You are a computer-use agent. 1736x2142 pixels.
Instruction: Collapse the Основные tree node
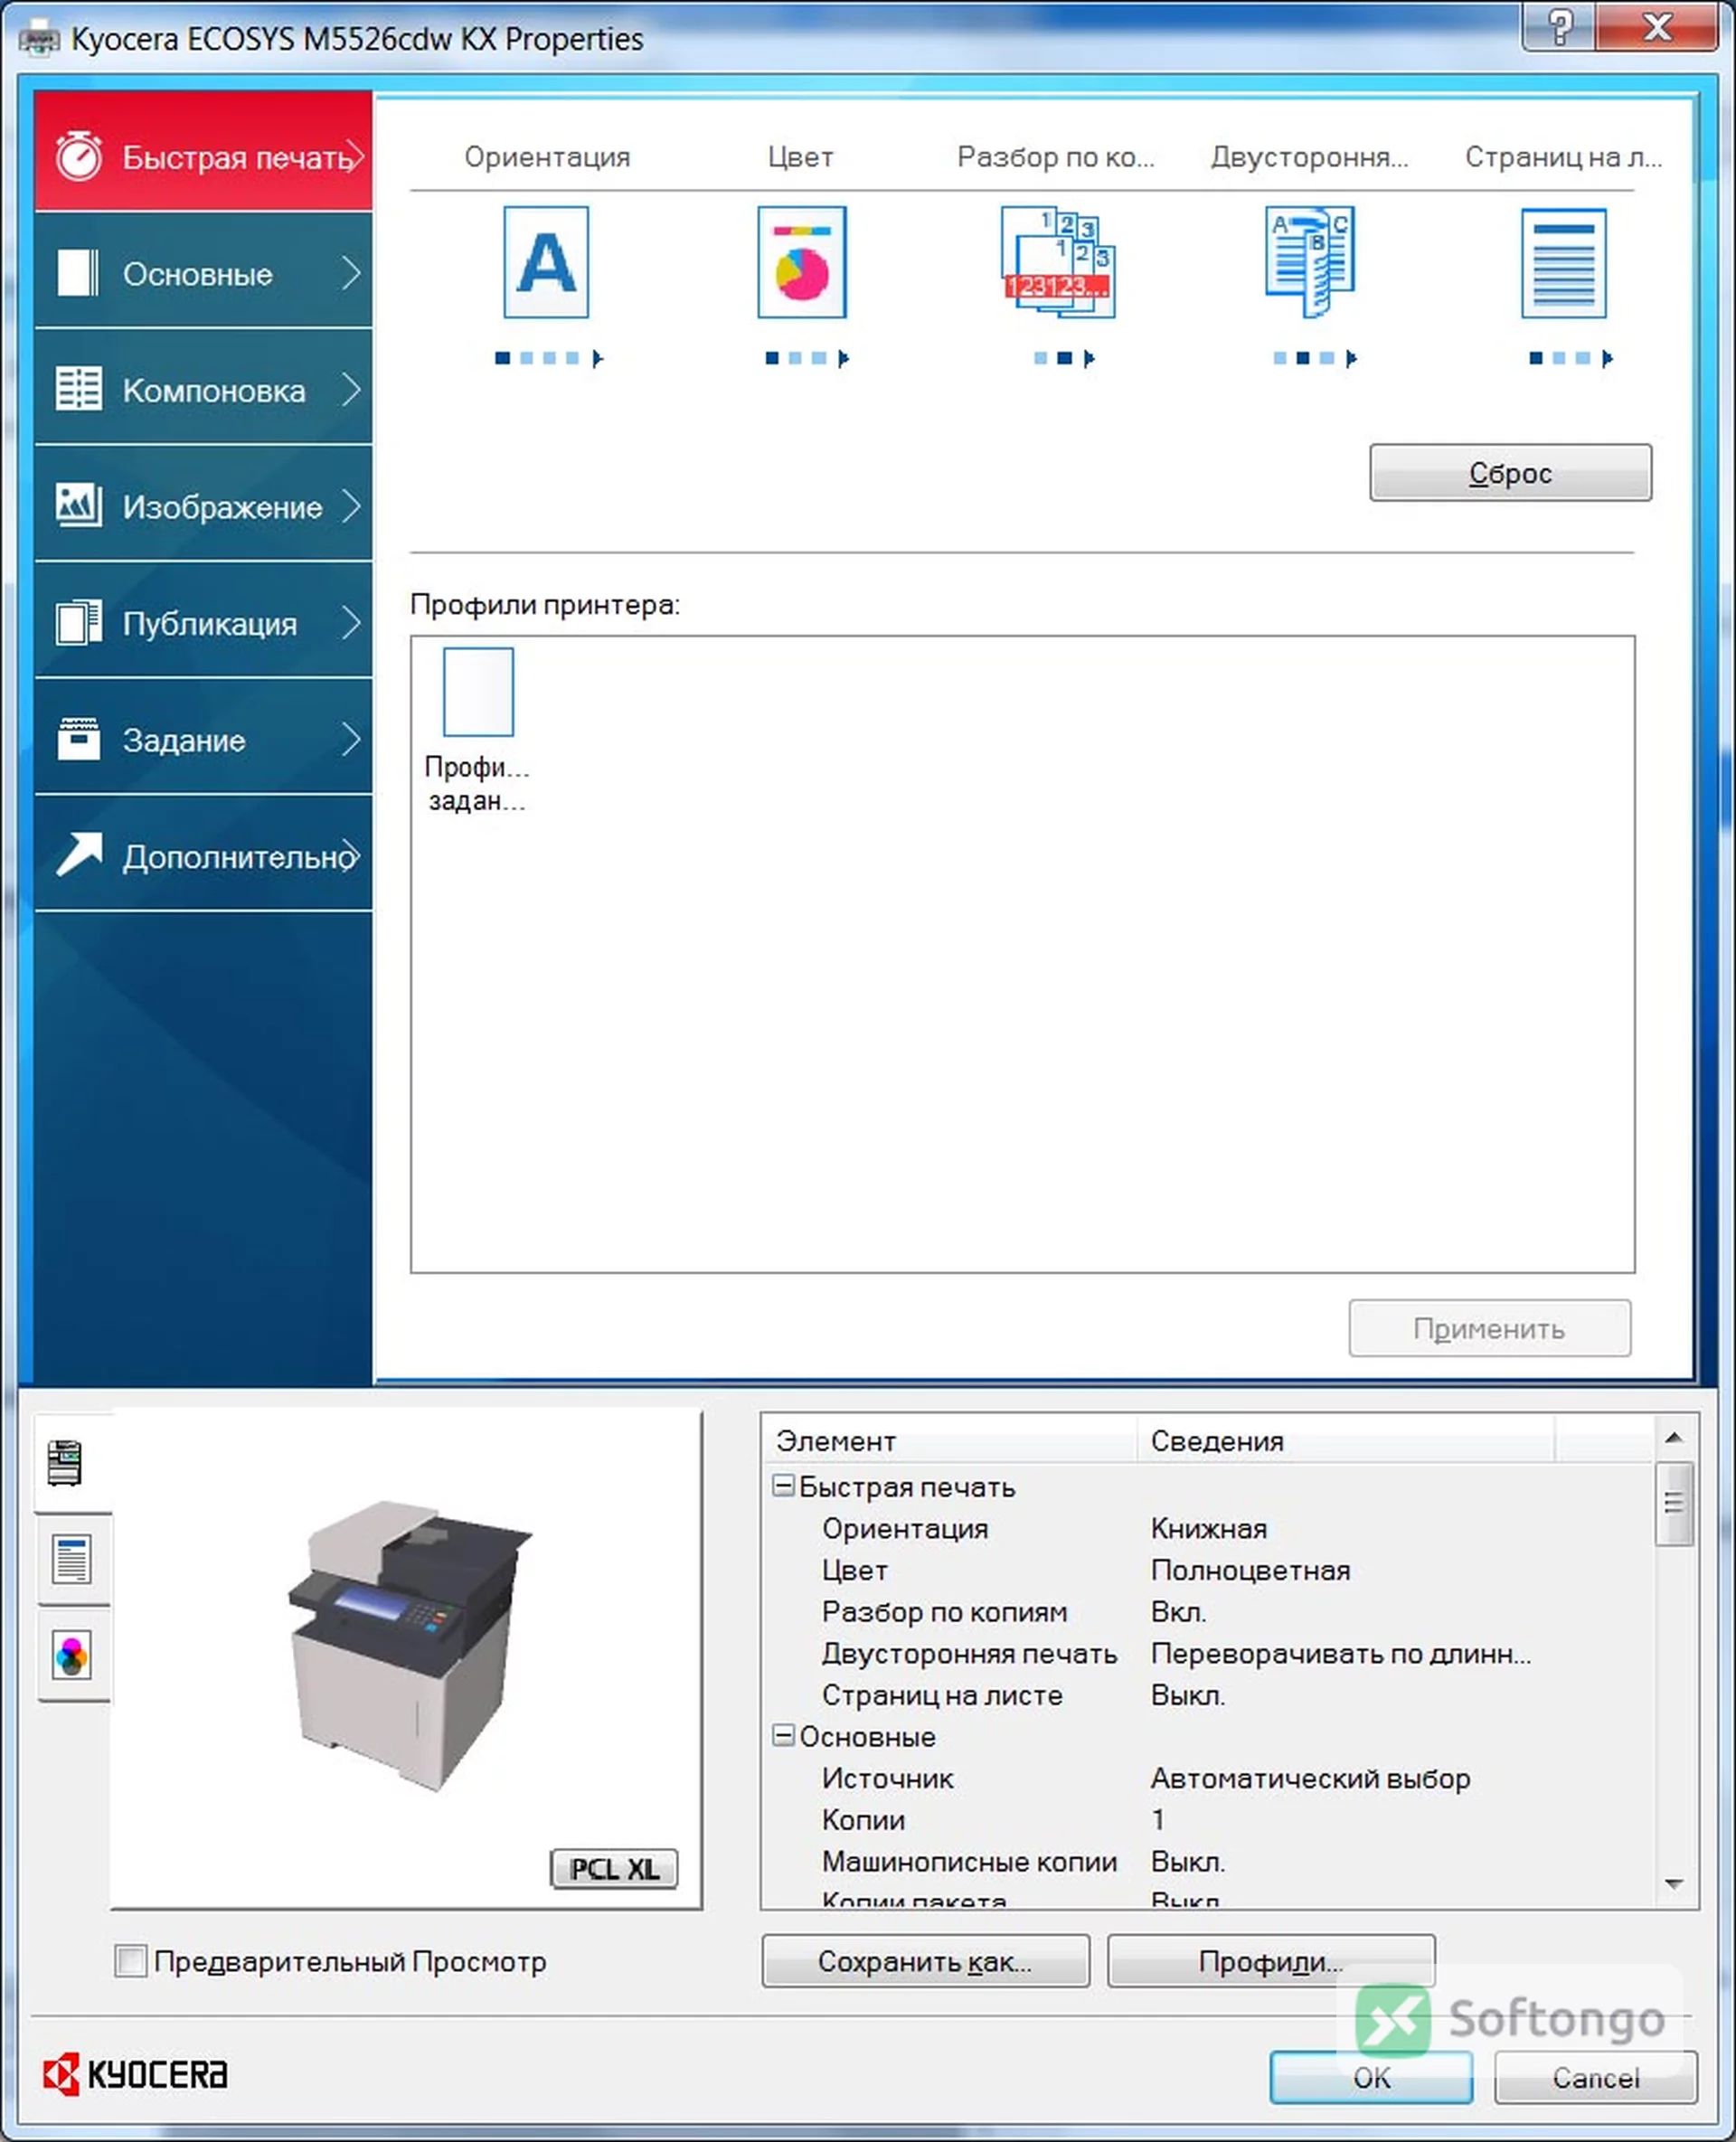coord(784,1736)
